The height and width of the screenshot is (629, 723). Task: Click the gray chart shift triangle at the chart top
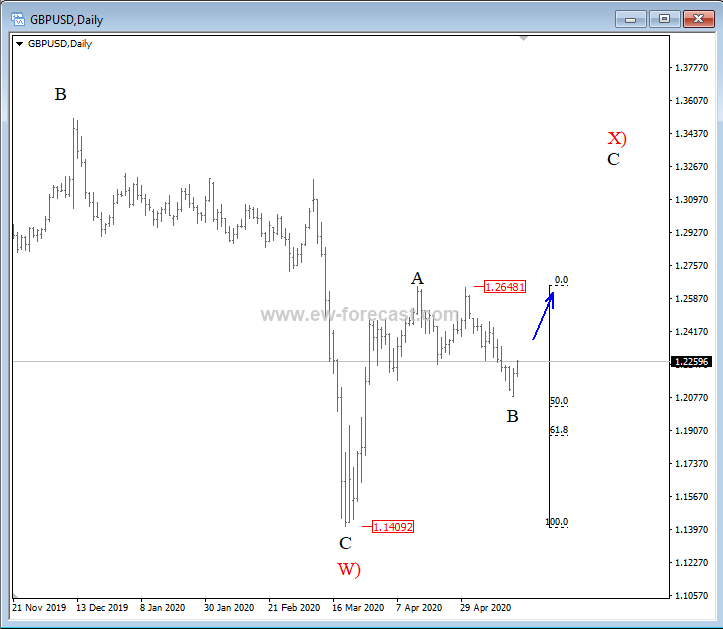point(522,39)
